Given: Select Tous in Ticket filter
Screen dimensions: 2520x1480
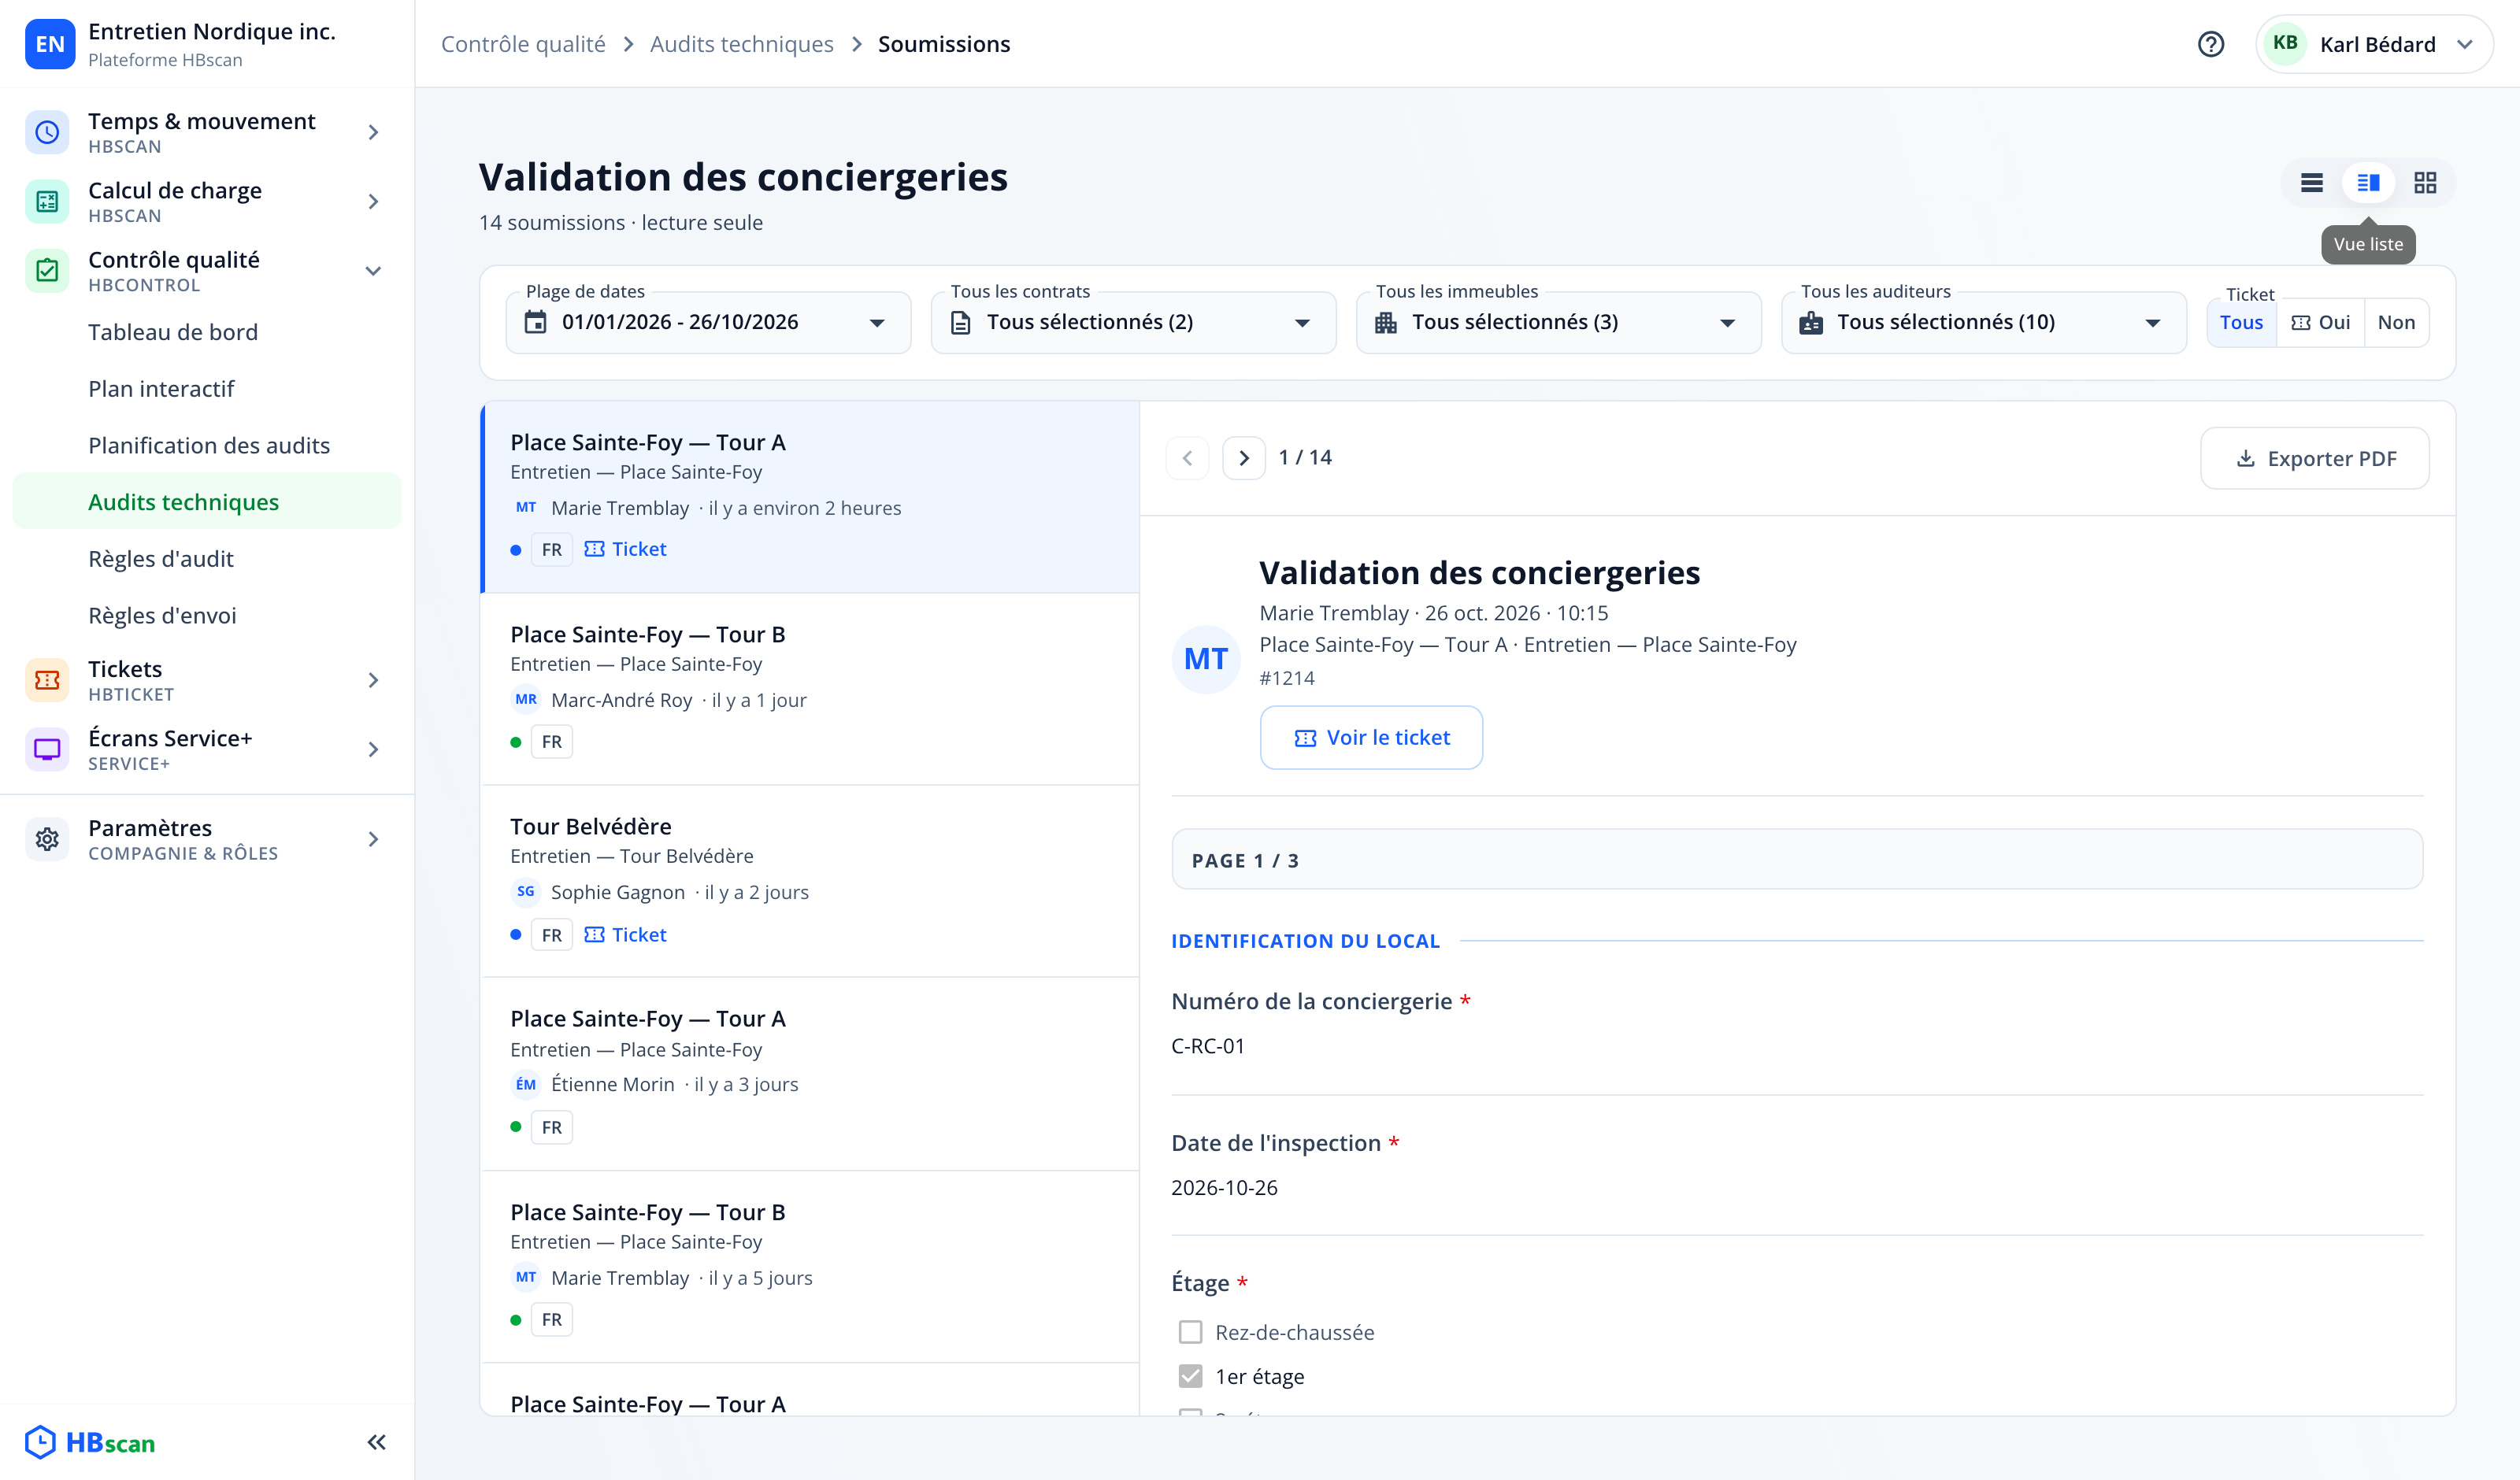Looking at the screenshot, I should (2241, 322).
